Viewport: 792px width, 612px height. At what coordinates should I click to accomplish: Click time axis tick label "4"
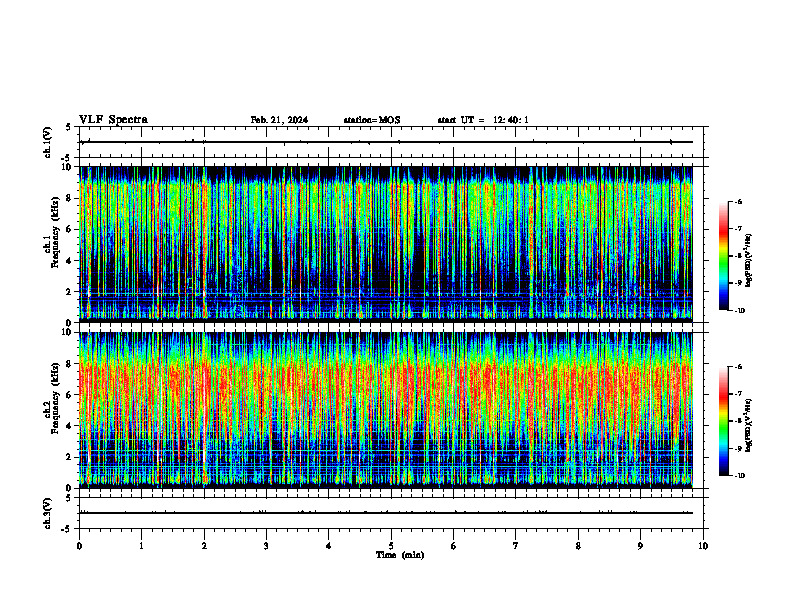coord(329,546)
